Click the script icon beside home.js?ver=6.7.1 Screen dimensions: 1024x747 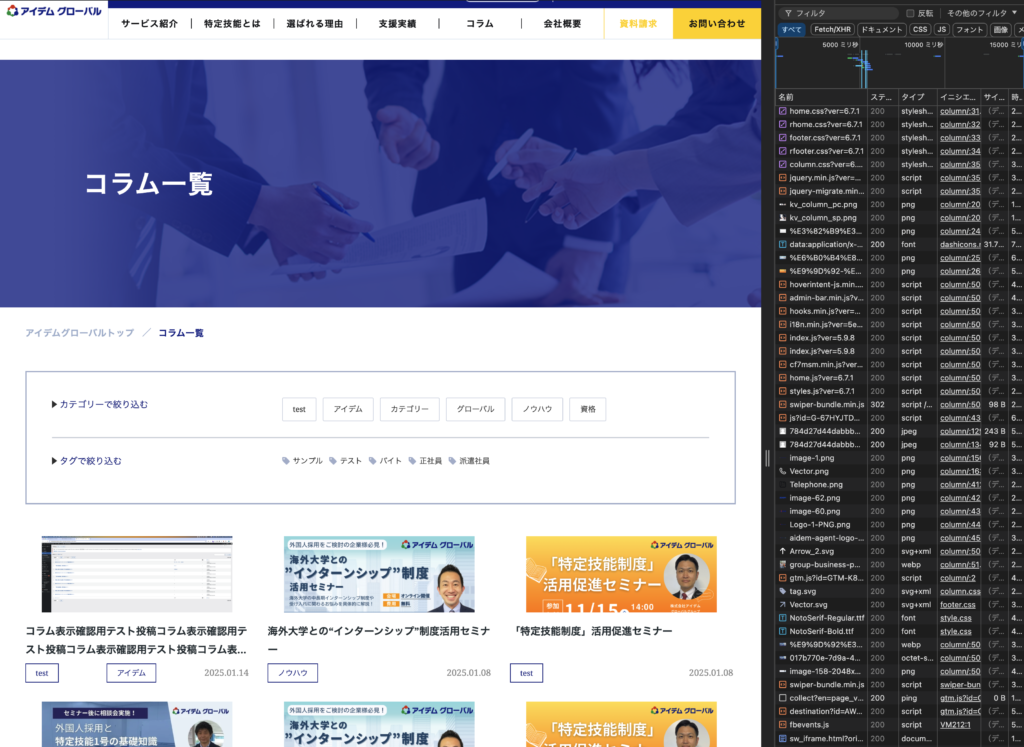(x=782, y=377)
